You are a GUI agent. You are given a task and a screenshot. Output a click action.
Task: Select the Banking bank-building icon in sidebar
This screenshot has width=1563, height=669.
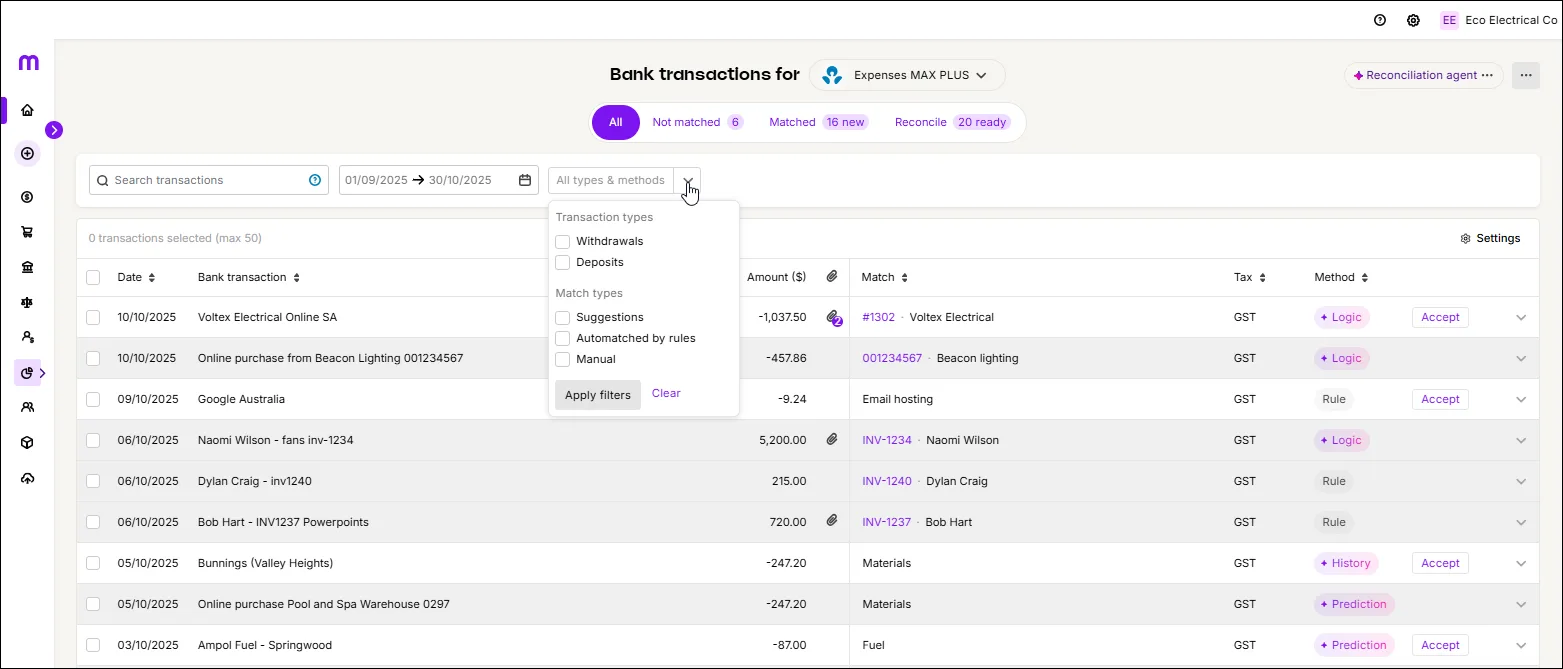(27, 267)
